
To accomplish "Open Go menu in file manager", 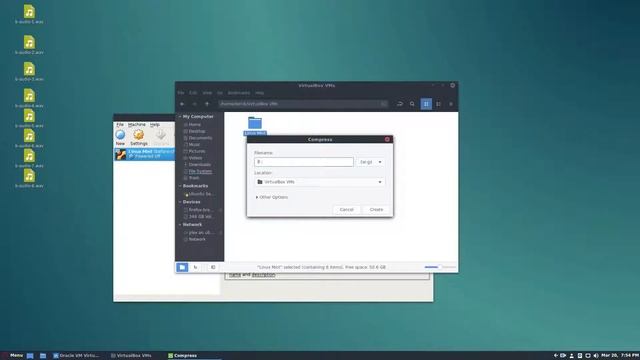I will point(220,93).
